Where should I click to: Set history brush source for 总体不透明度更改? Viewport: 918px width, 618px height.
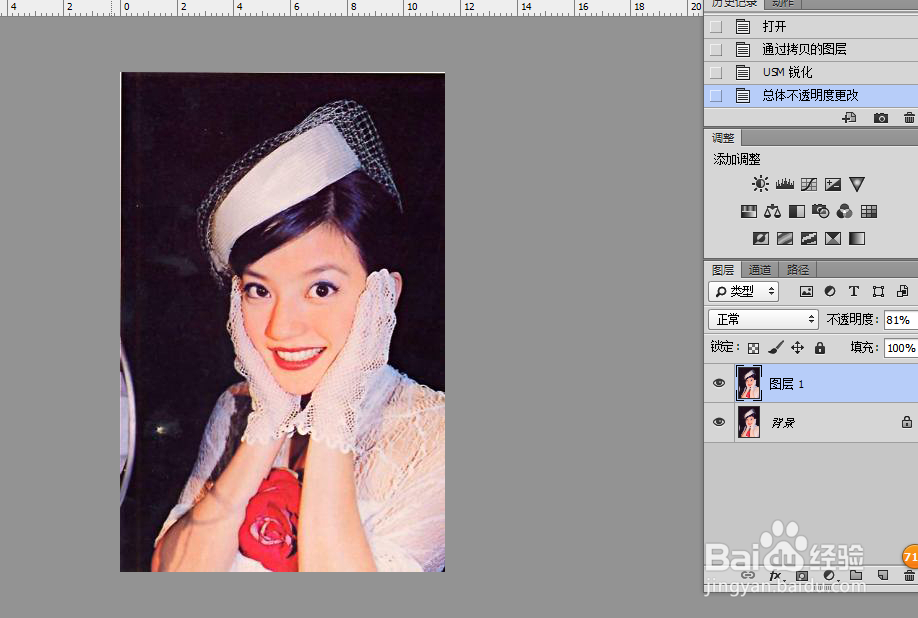[716, 95]
